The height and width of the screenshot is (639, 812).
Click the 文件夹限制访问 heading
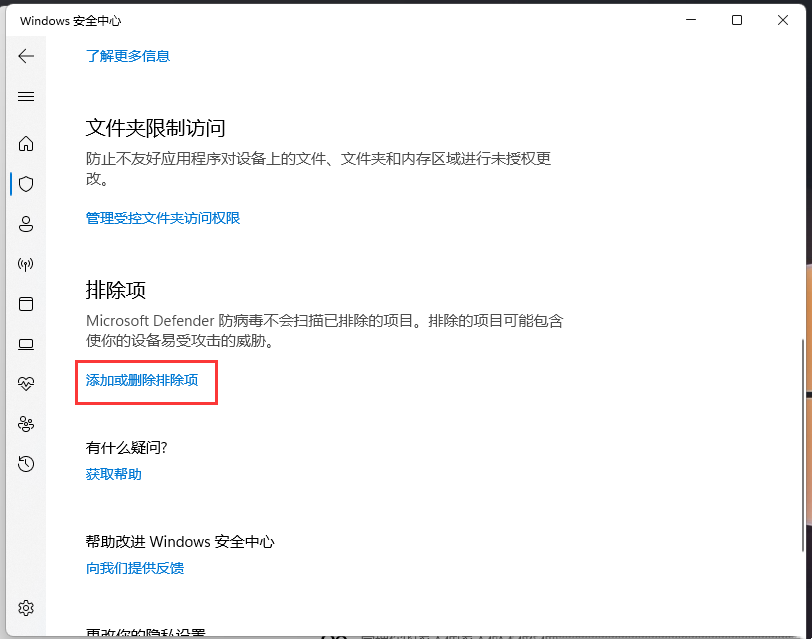(155, 128)
